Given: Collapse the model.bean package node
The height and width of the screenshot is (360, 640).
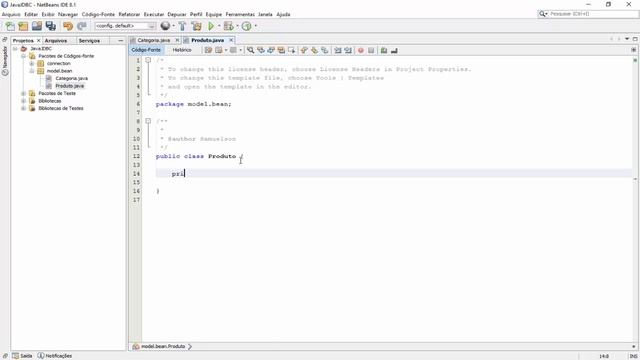Looking at the screenshot, I should [x=32, y=71].
